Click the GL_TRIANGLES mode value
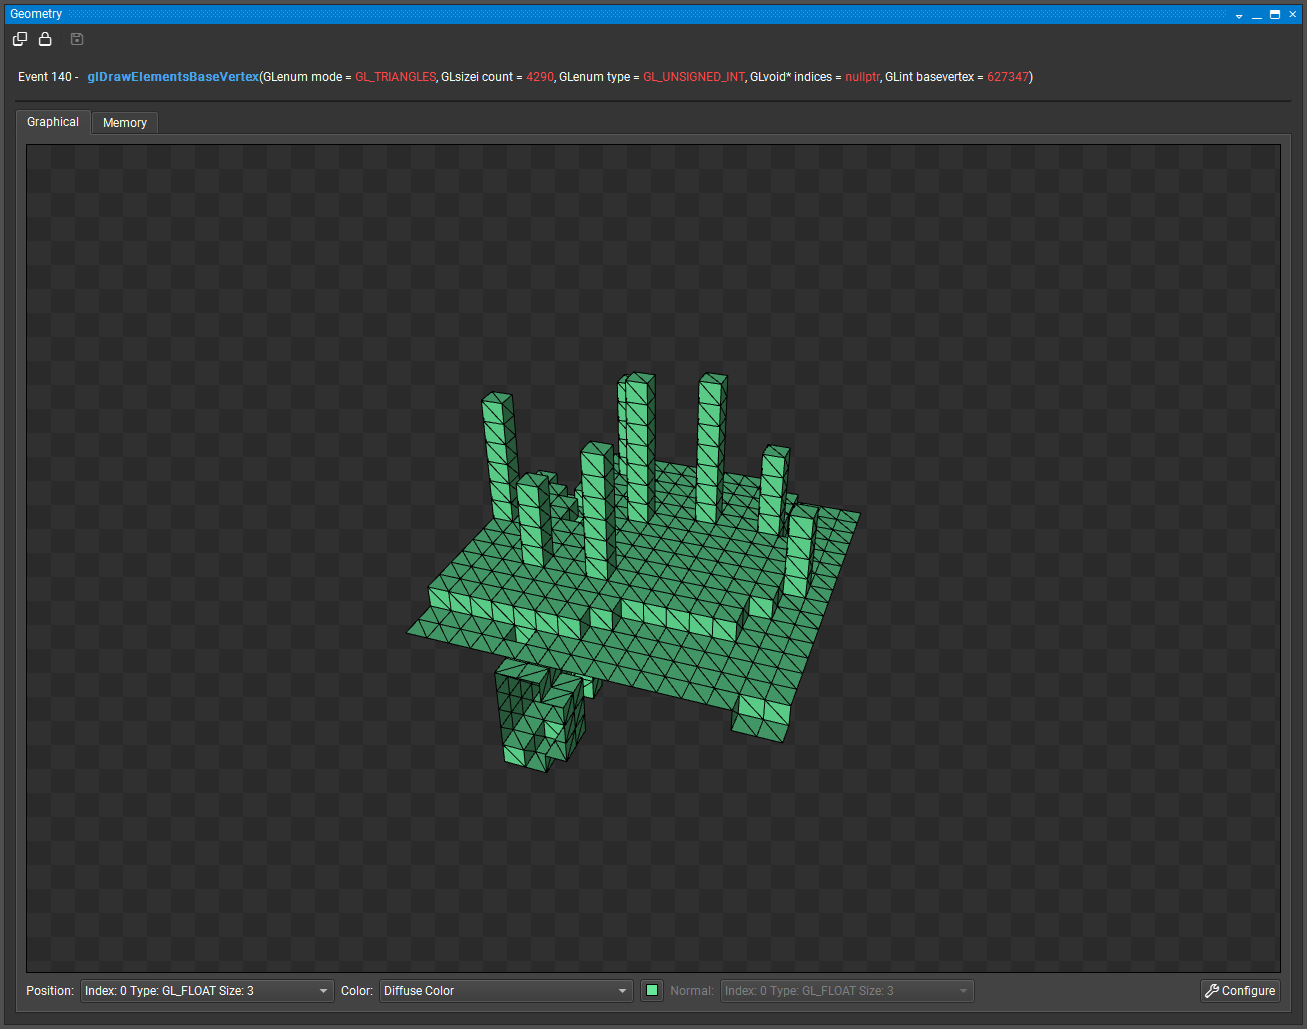 (395, 77)
